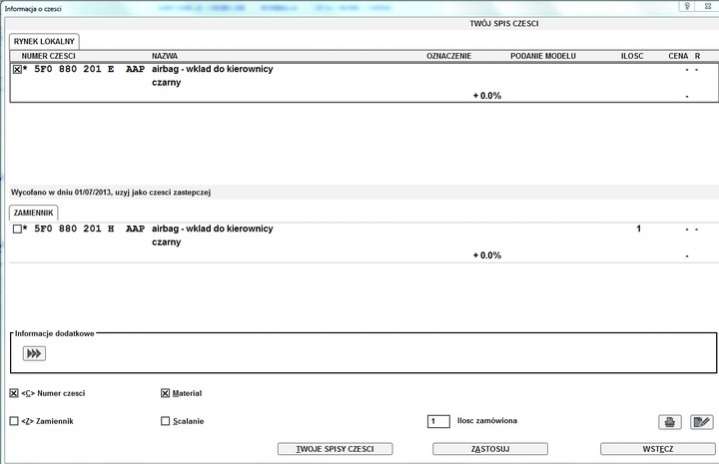Click the help question mark icon

click(x=686, y=6)
